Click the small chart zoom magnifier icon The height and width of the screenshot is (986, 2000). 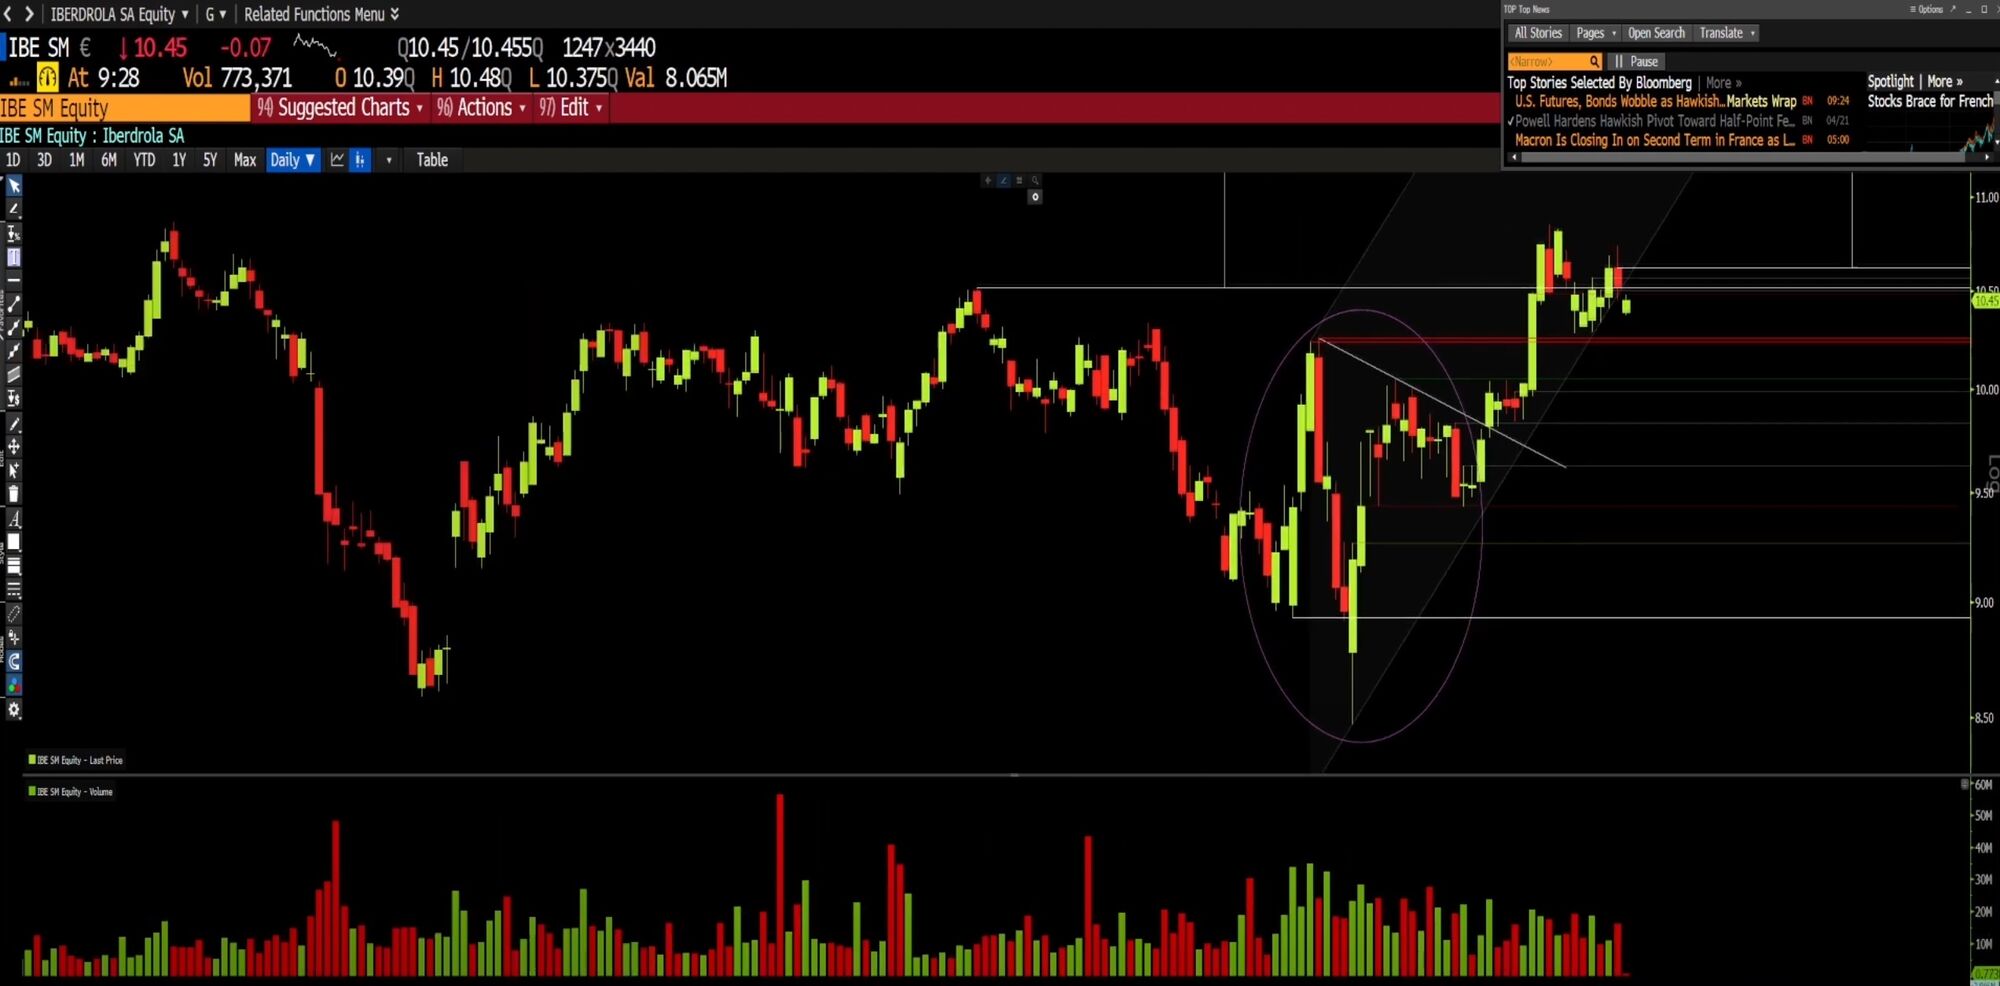pos(1035,181)
